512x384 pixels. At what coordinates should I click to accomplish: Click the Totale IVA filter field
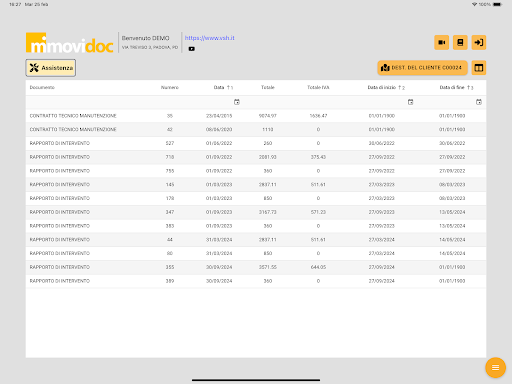(318, 102)
